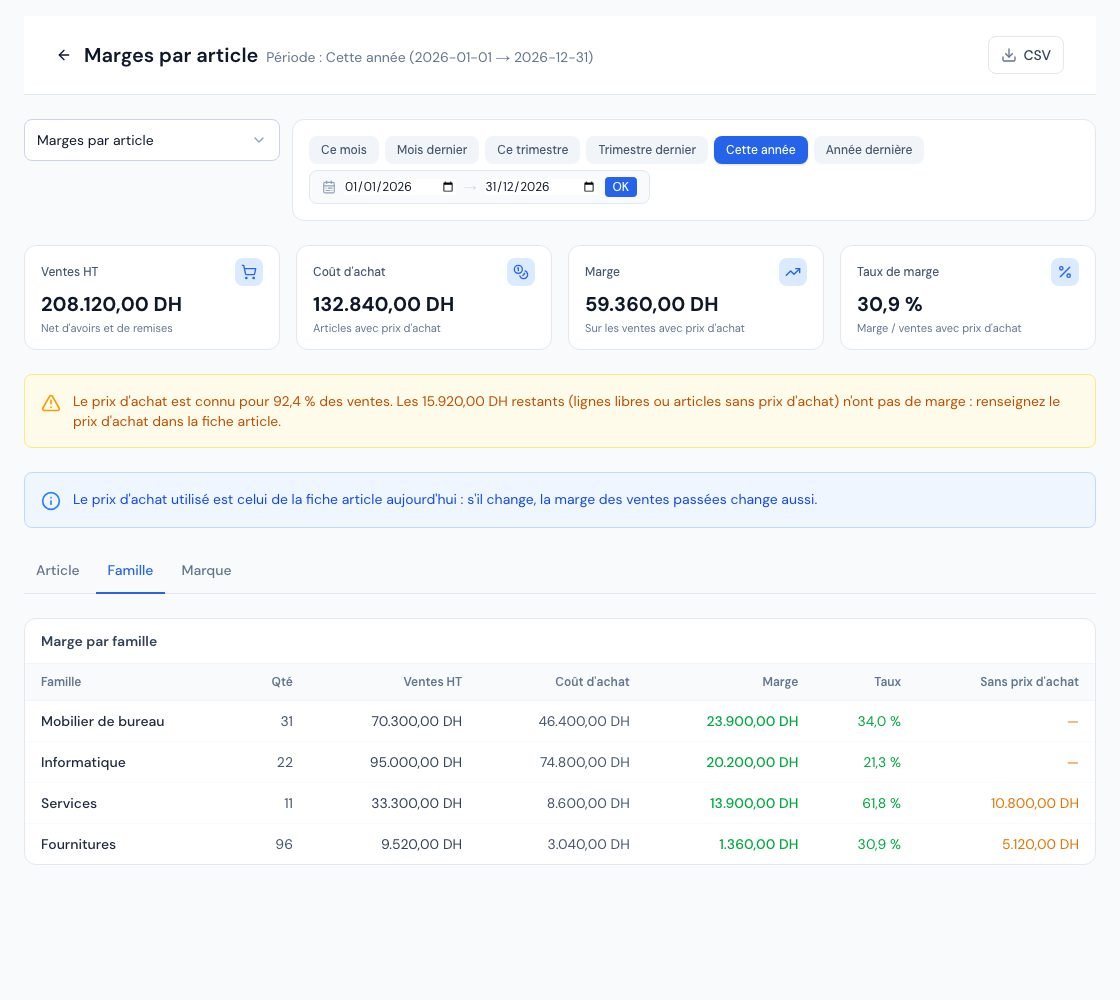Open the Marque tab
Image resolution: width=1120 pixels, height=1000 pixels.
click(206, 570)
